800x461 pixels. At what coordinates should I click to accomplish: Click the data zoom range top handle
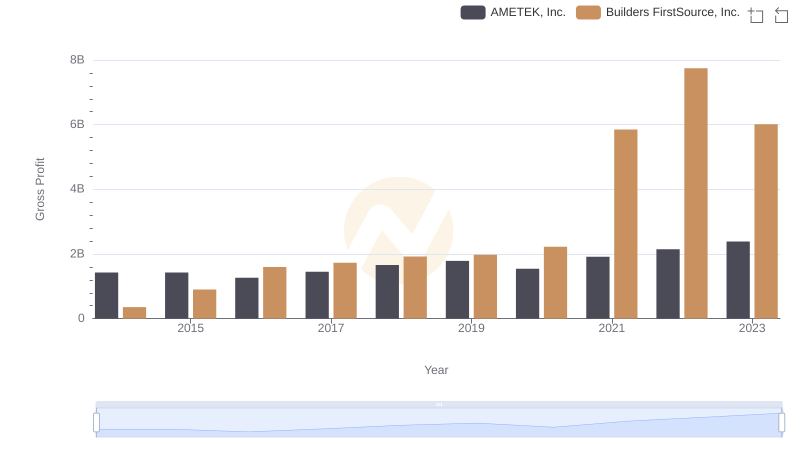click(439, 404)
